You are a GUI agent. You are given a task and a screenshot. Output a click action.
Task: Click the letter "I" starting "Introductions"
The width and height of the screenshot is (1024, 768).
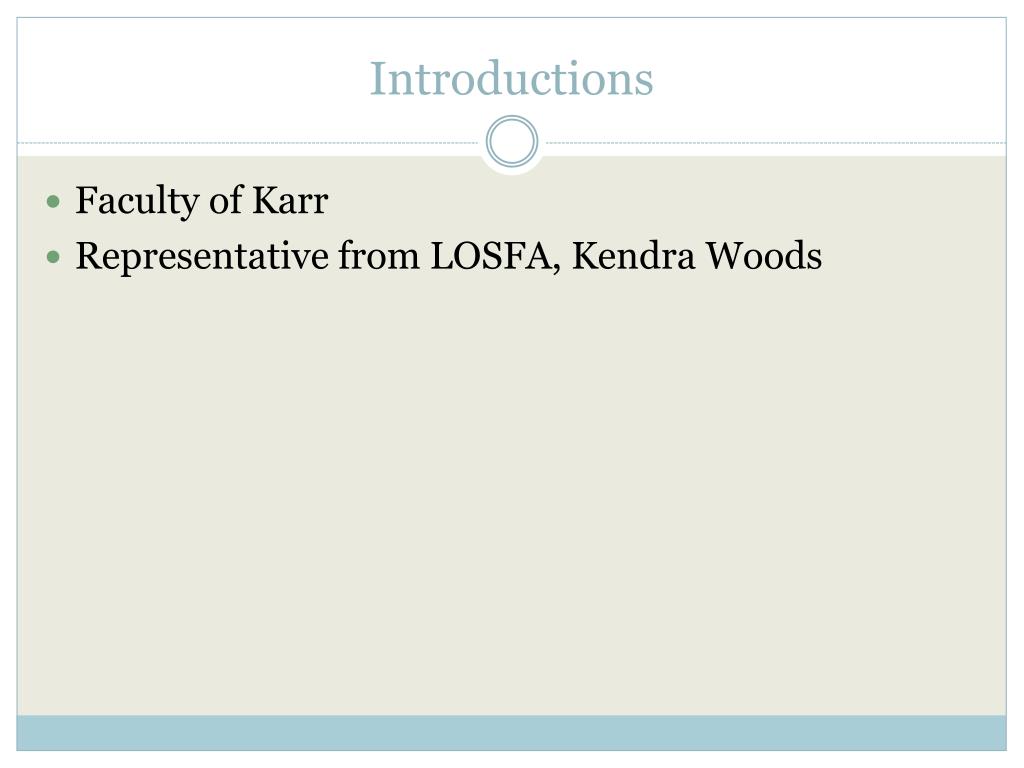click(377, 79)
